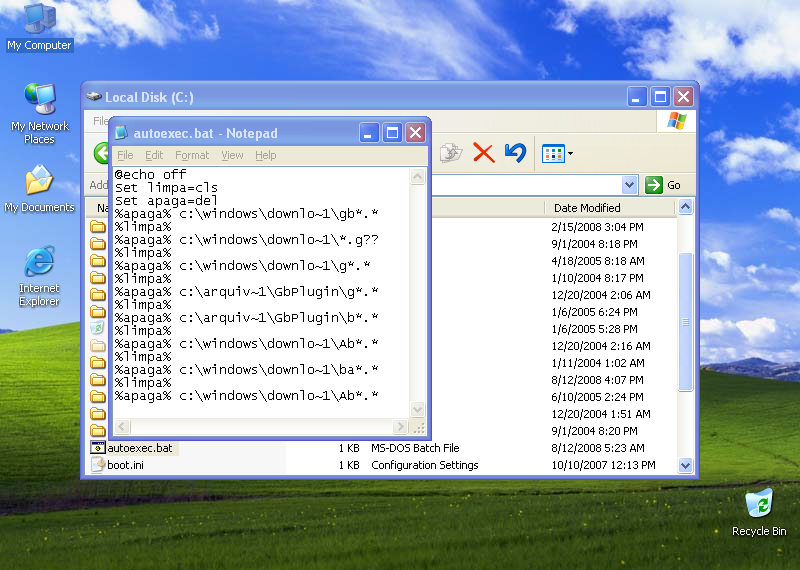Open the Format menu in Notepad
Viewport: 800px width, 570px height.
pyautogui.click(x=192, y=155)
